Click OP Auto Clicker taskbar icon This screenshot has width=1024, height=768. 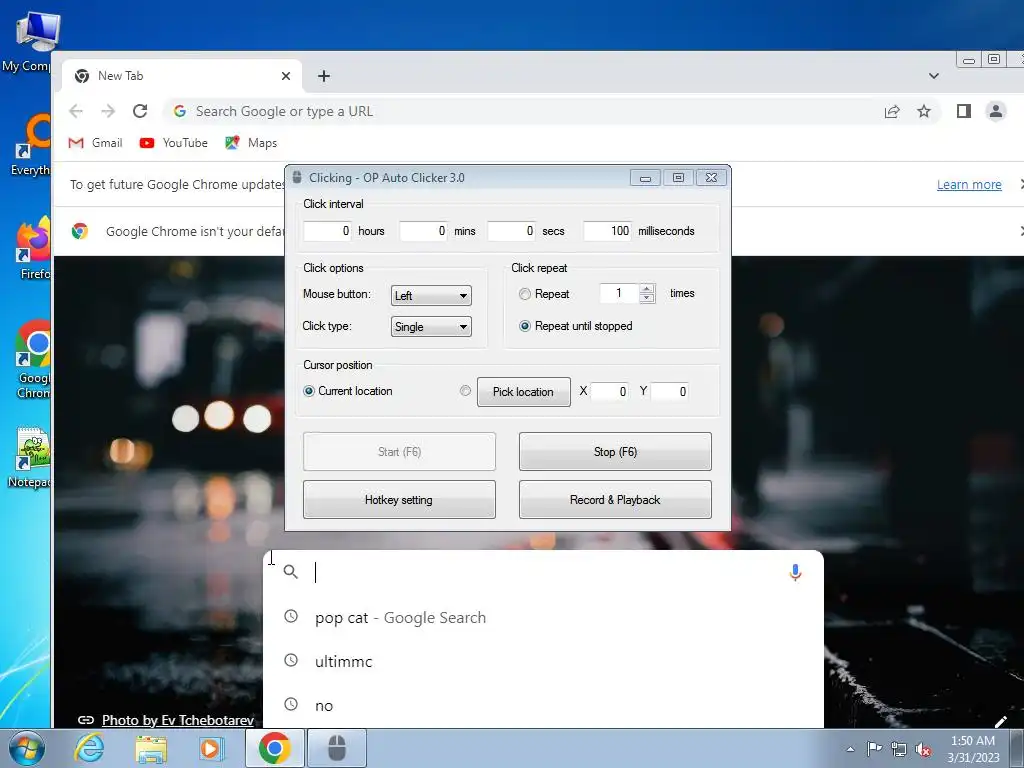click(336, 748)
